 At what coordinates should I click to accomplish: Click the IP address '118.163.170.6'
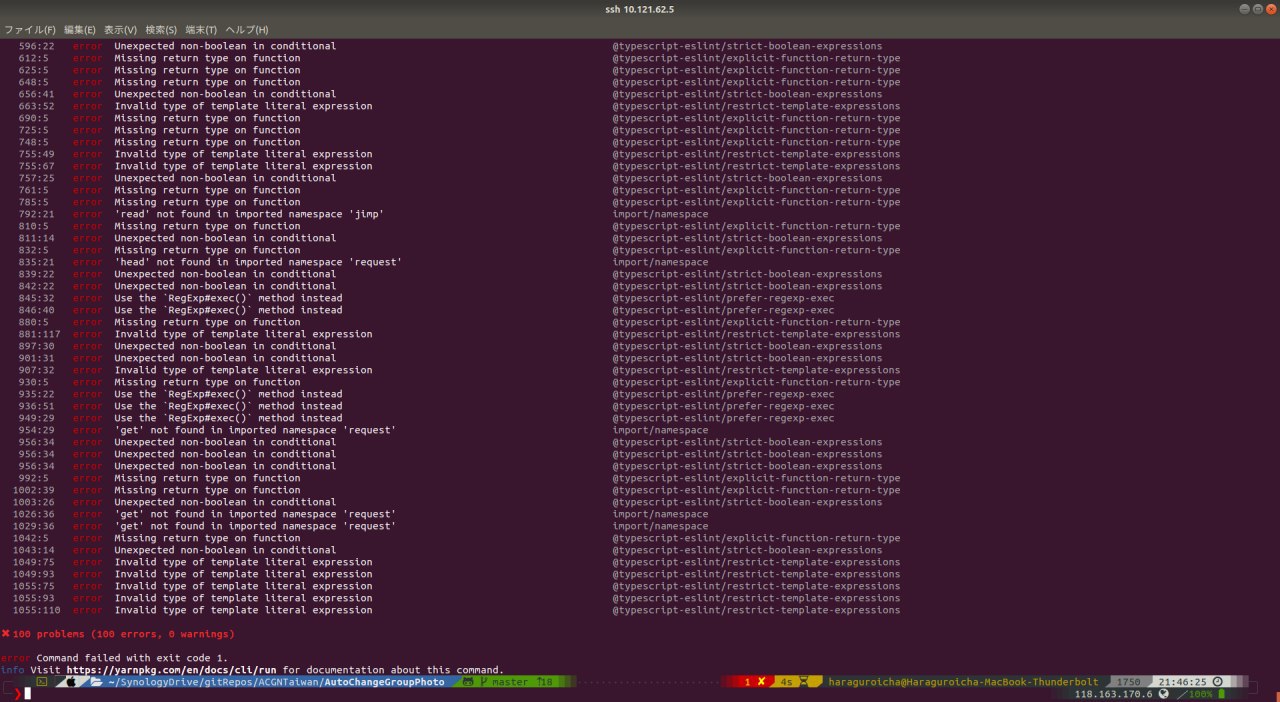click(1113, 693)
